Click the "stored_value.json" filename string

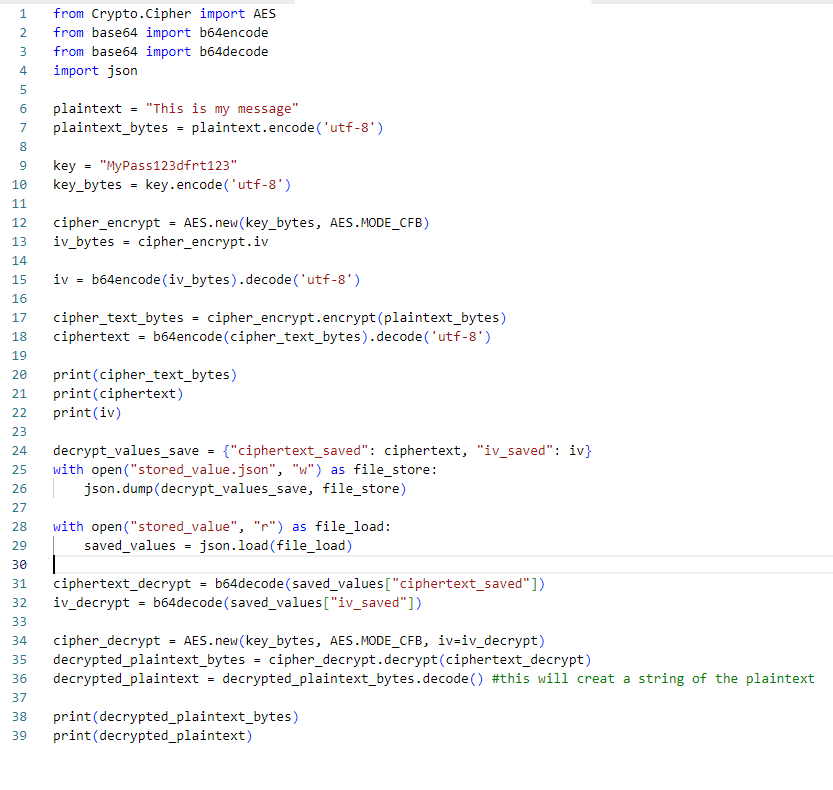tap(203, 470)
